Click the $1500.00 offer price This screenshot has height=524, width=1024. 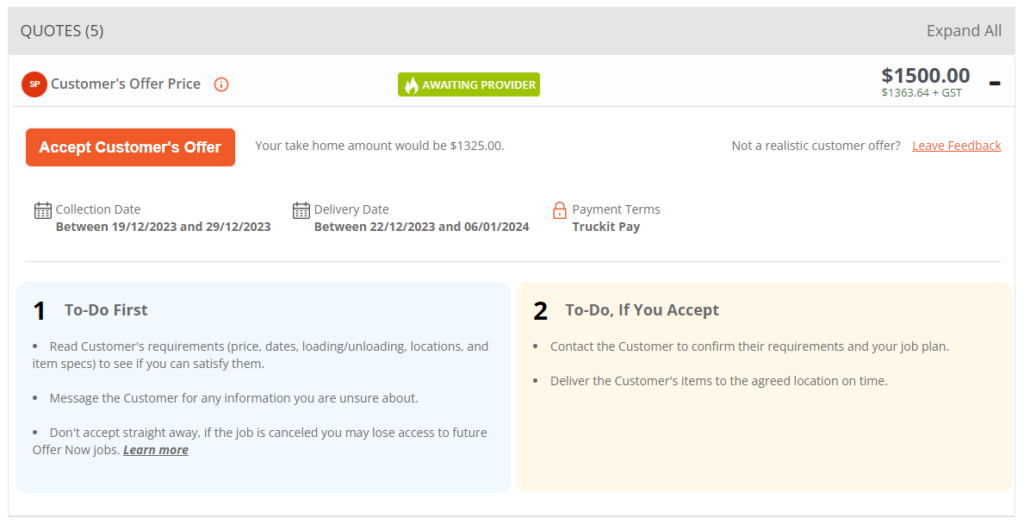coord(925,76)
